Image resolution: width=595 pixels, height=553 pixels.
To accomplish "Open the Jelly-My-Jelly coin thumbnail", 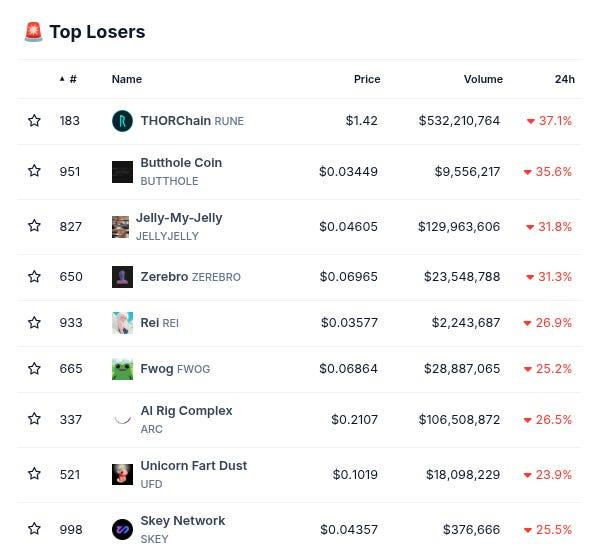I will tap(120, 227).
